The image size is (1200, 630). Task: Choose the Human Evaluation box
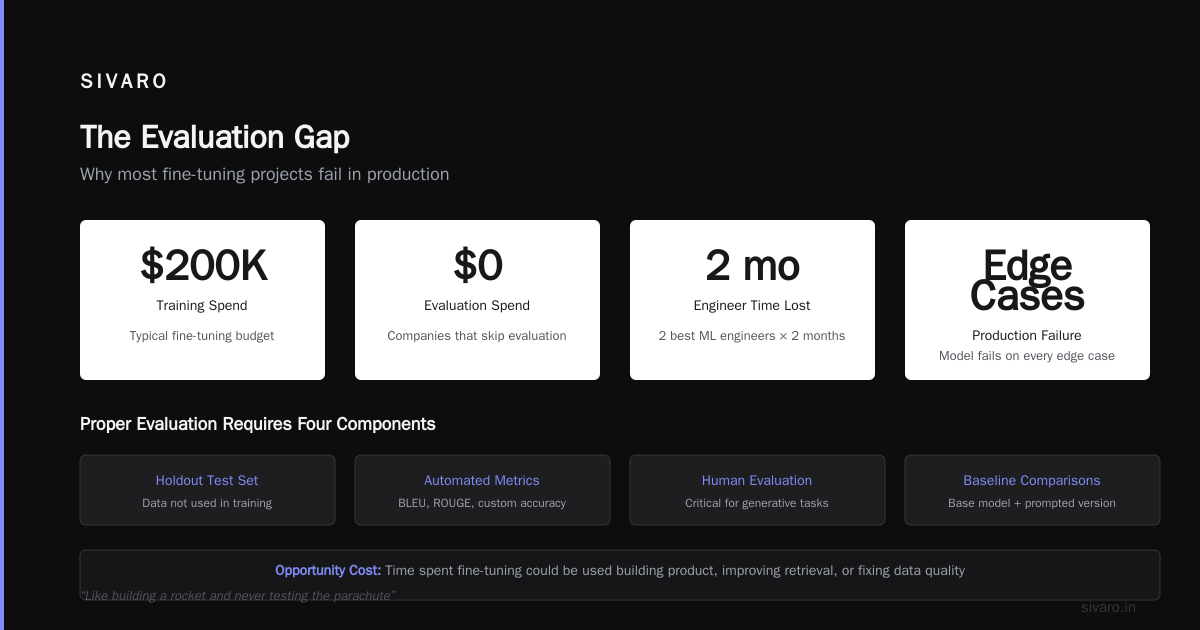click(757, 490)
